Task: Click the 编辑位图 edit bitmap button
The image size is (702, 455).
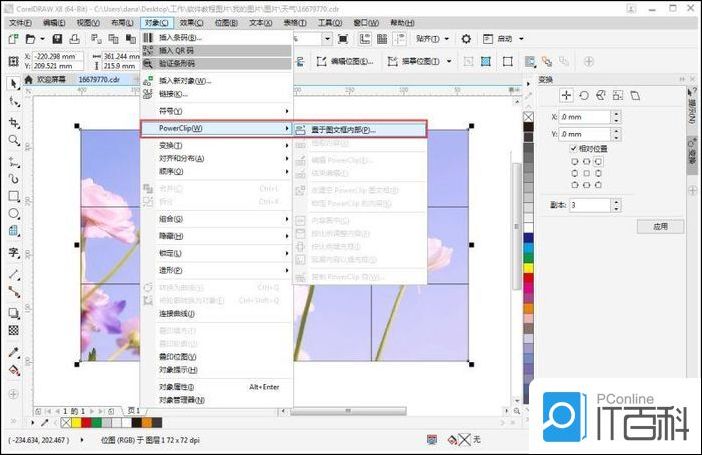Action: [x=345, y=61]
